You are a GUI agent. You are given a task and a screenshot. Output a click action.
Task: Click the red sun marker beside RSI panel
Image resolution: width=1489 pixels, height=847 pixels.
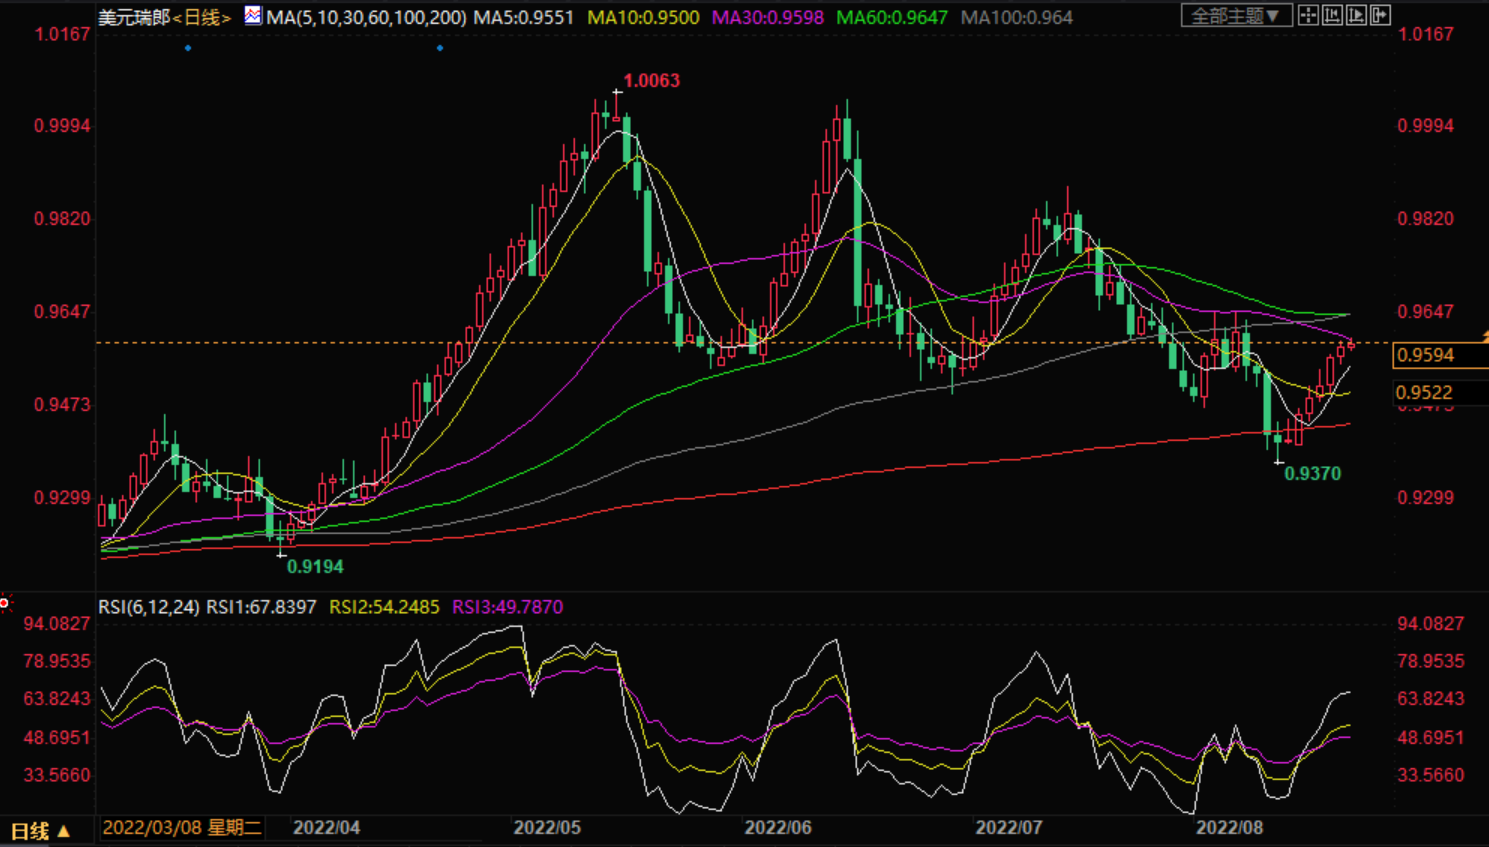click(5, 603)
